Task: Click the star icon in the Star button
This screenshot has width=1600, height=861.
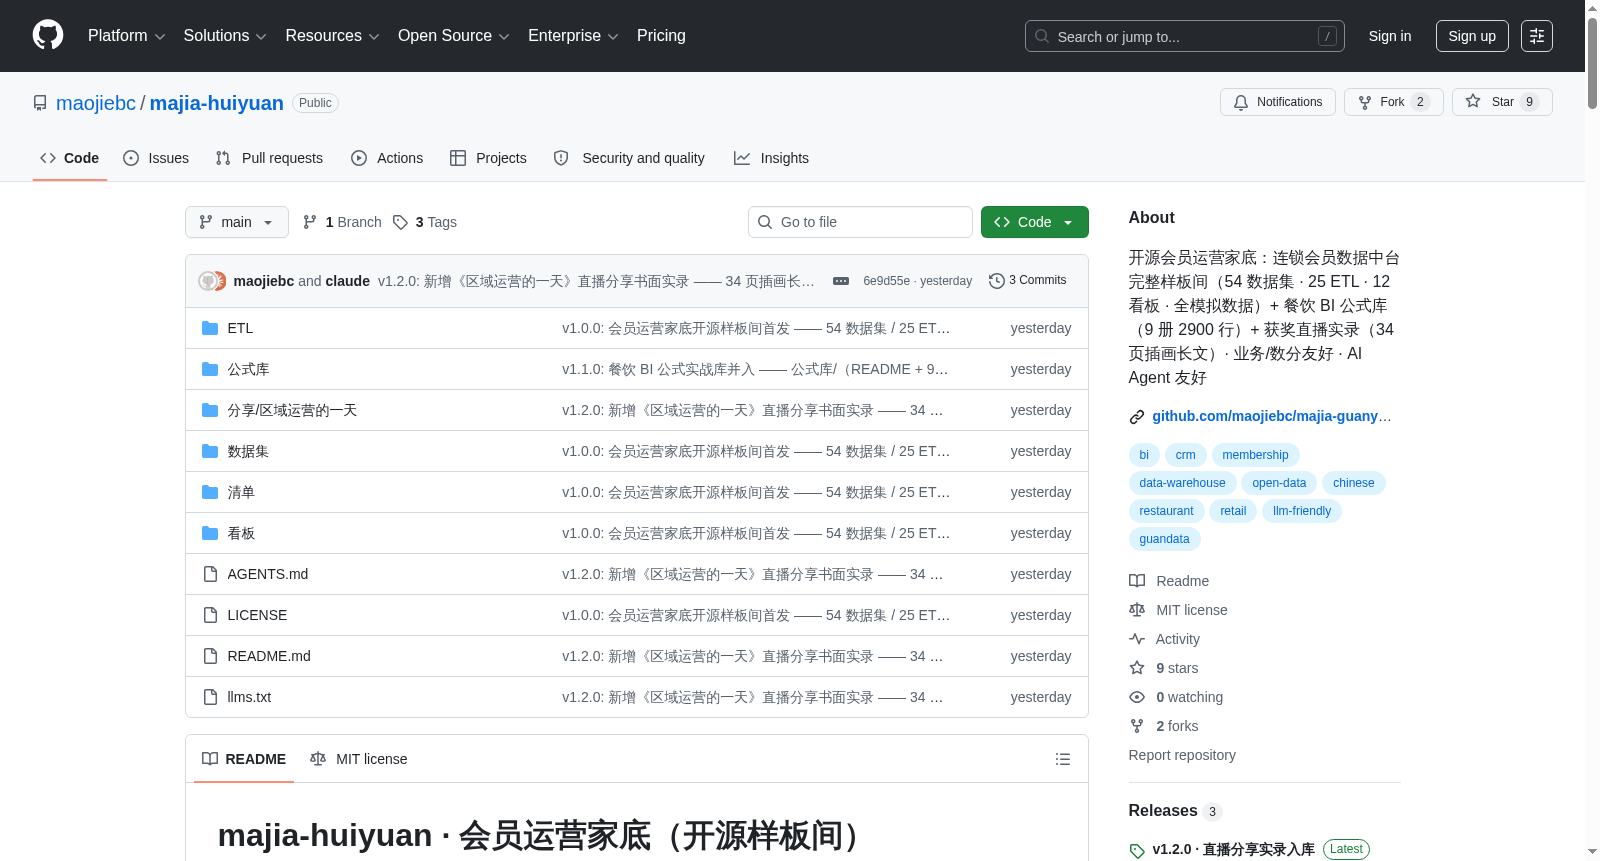Action: 1473,101
